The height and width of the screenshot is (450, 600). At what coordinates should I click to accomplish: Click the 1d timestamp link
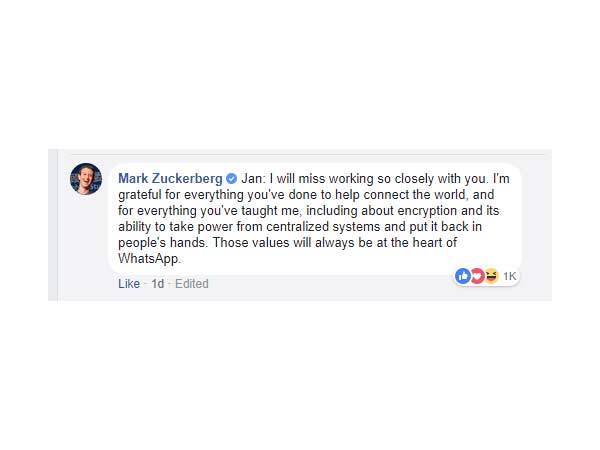156,284
